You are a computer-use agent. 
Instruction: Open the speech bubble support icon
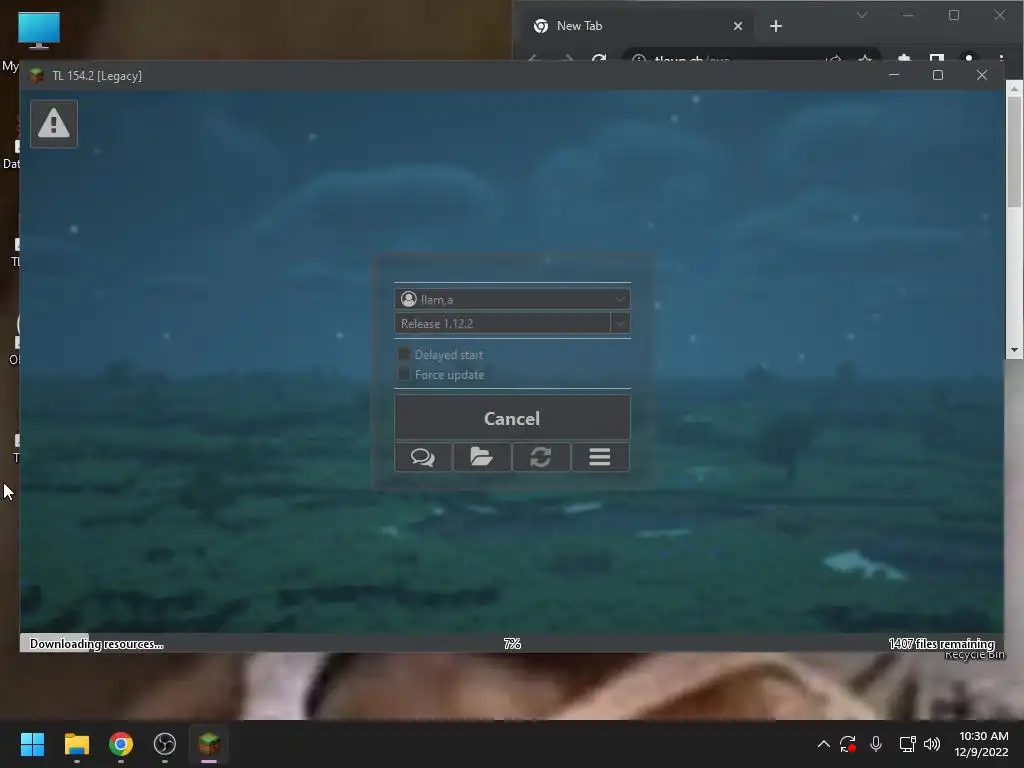[423, 456]
